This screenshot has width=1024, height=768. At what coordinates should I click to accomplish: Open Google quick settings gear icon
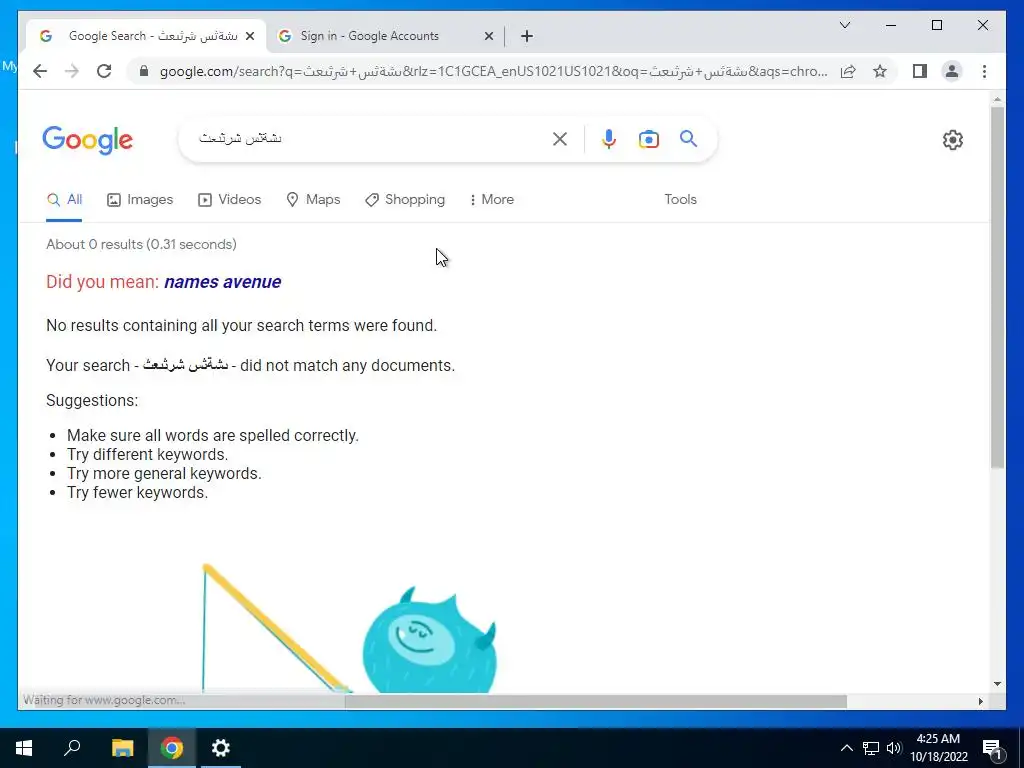(952, 140)
